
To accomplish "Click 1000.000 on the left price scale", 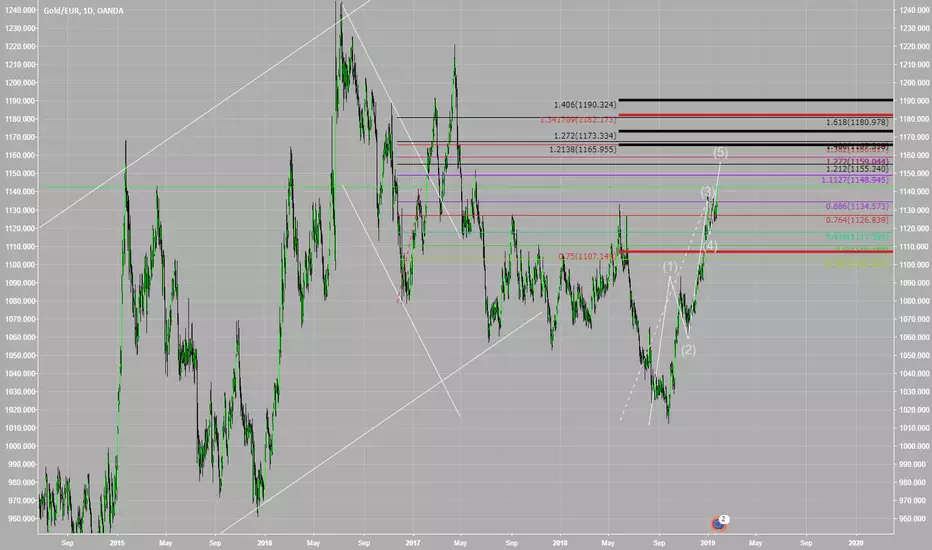I will coord(20,446).
